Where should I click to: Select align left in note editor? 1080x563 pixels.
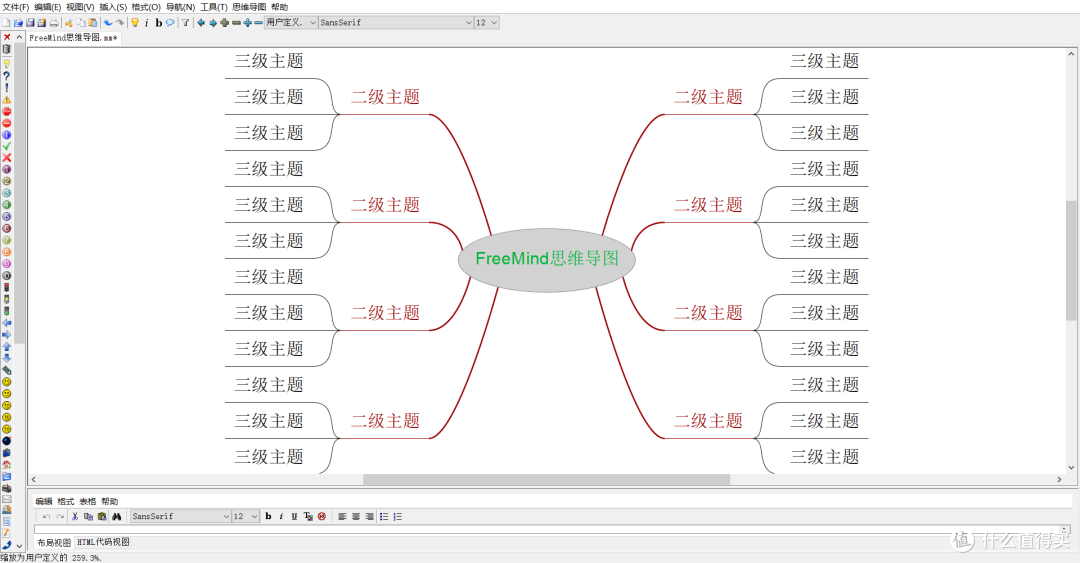342,516
